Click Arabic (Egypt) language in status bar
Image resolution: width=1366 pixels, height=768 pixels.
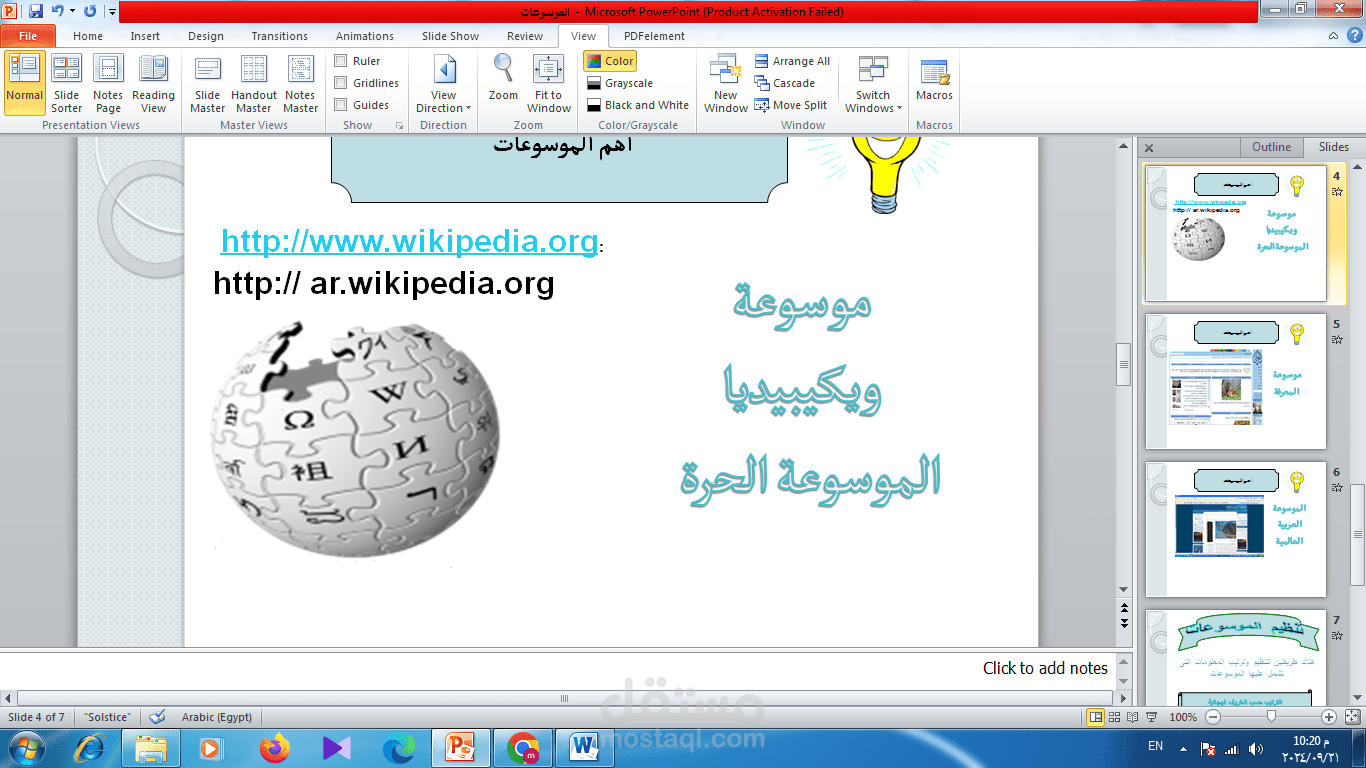tap(217, 717)
